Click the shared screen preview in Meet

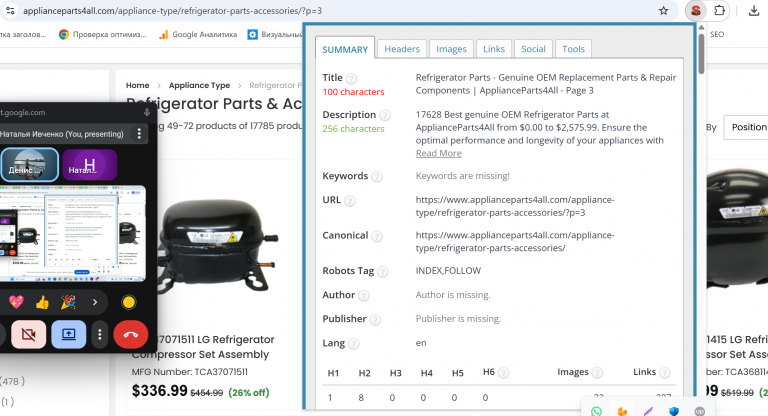tap(72, 233)
